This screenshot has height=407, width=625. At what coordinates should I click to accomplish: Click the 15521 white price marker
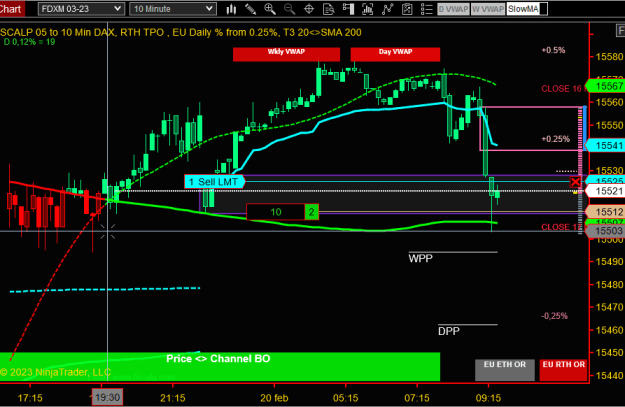606,191
